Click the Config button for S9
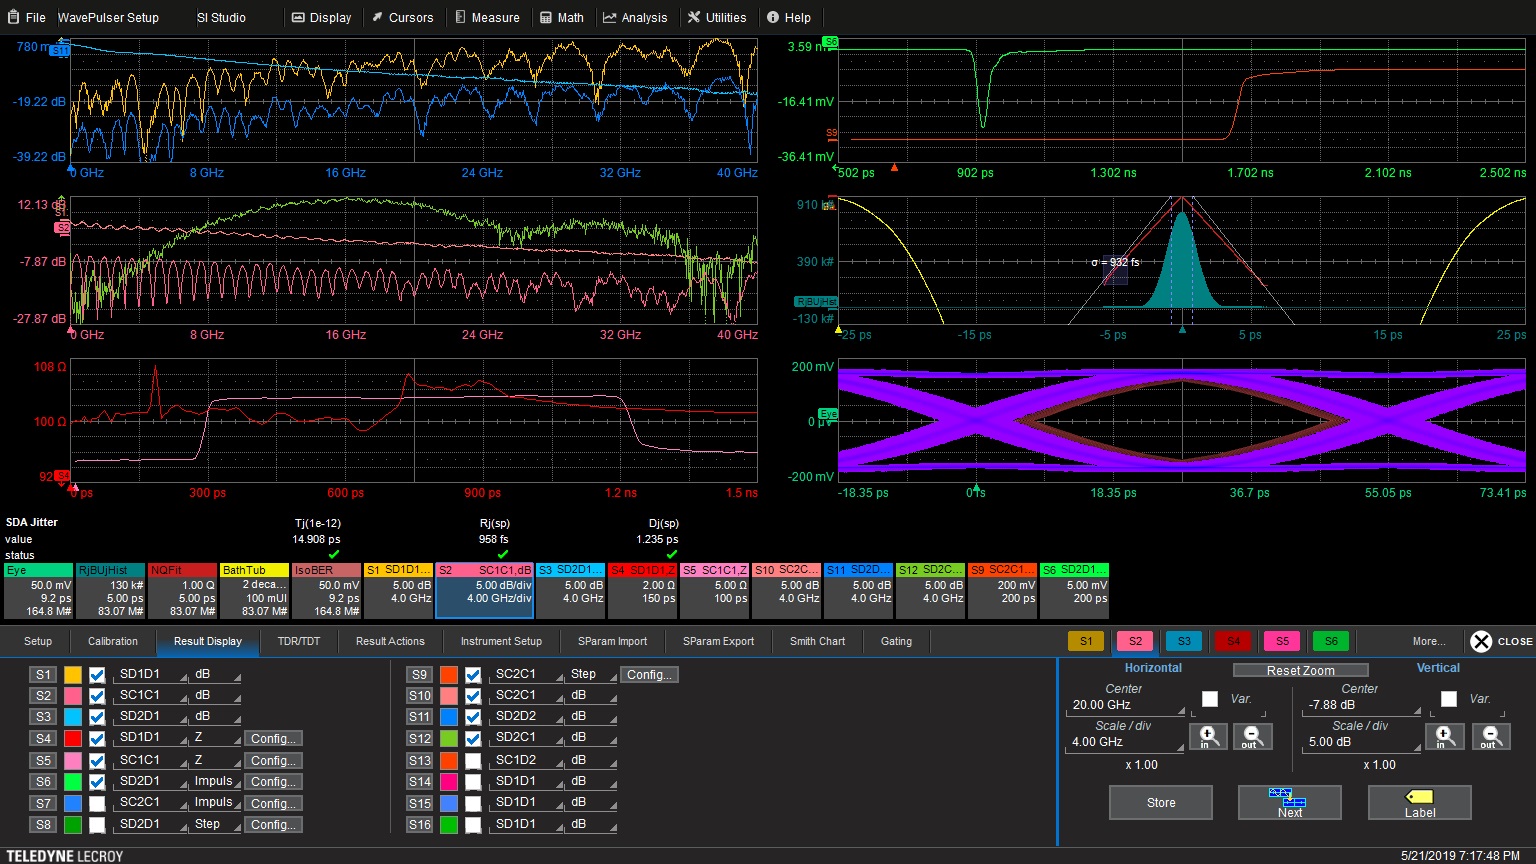 (649, 675)
